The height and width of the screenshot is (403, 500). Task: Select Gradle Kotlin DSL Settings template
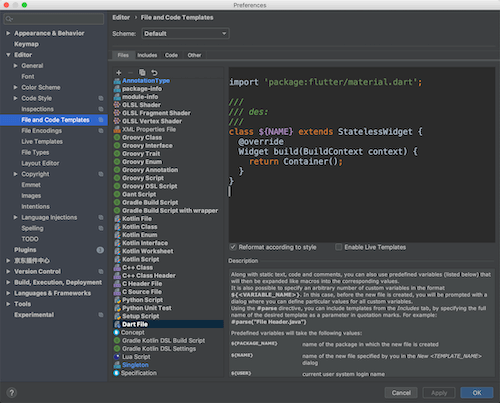159,349
